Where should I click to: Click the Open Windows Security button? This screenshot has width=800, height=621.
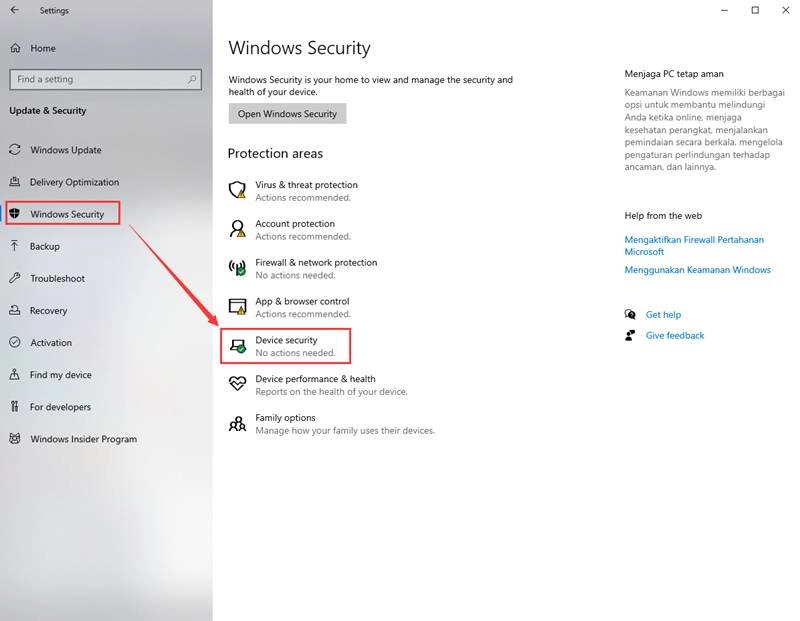point(287,114)
